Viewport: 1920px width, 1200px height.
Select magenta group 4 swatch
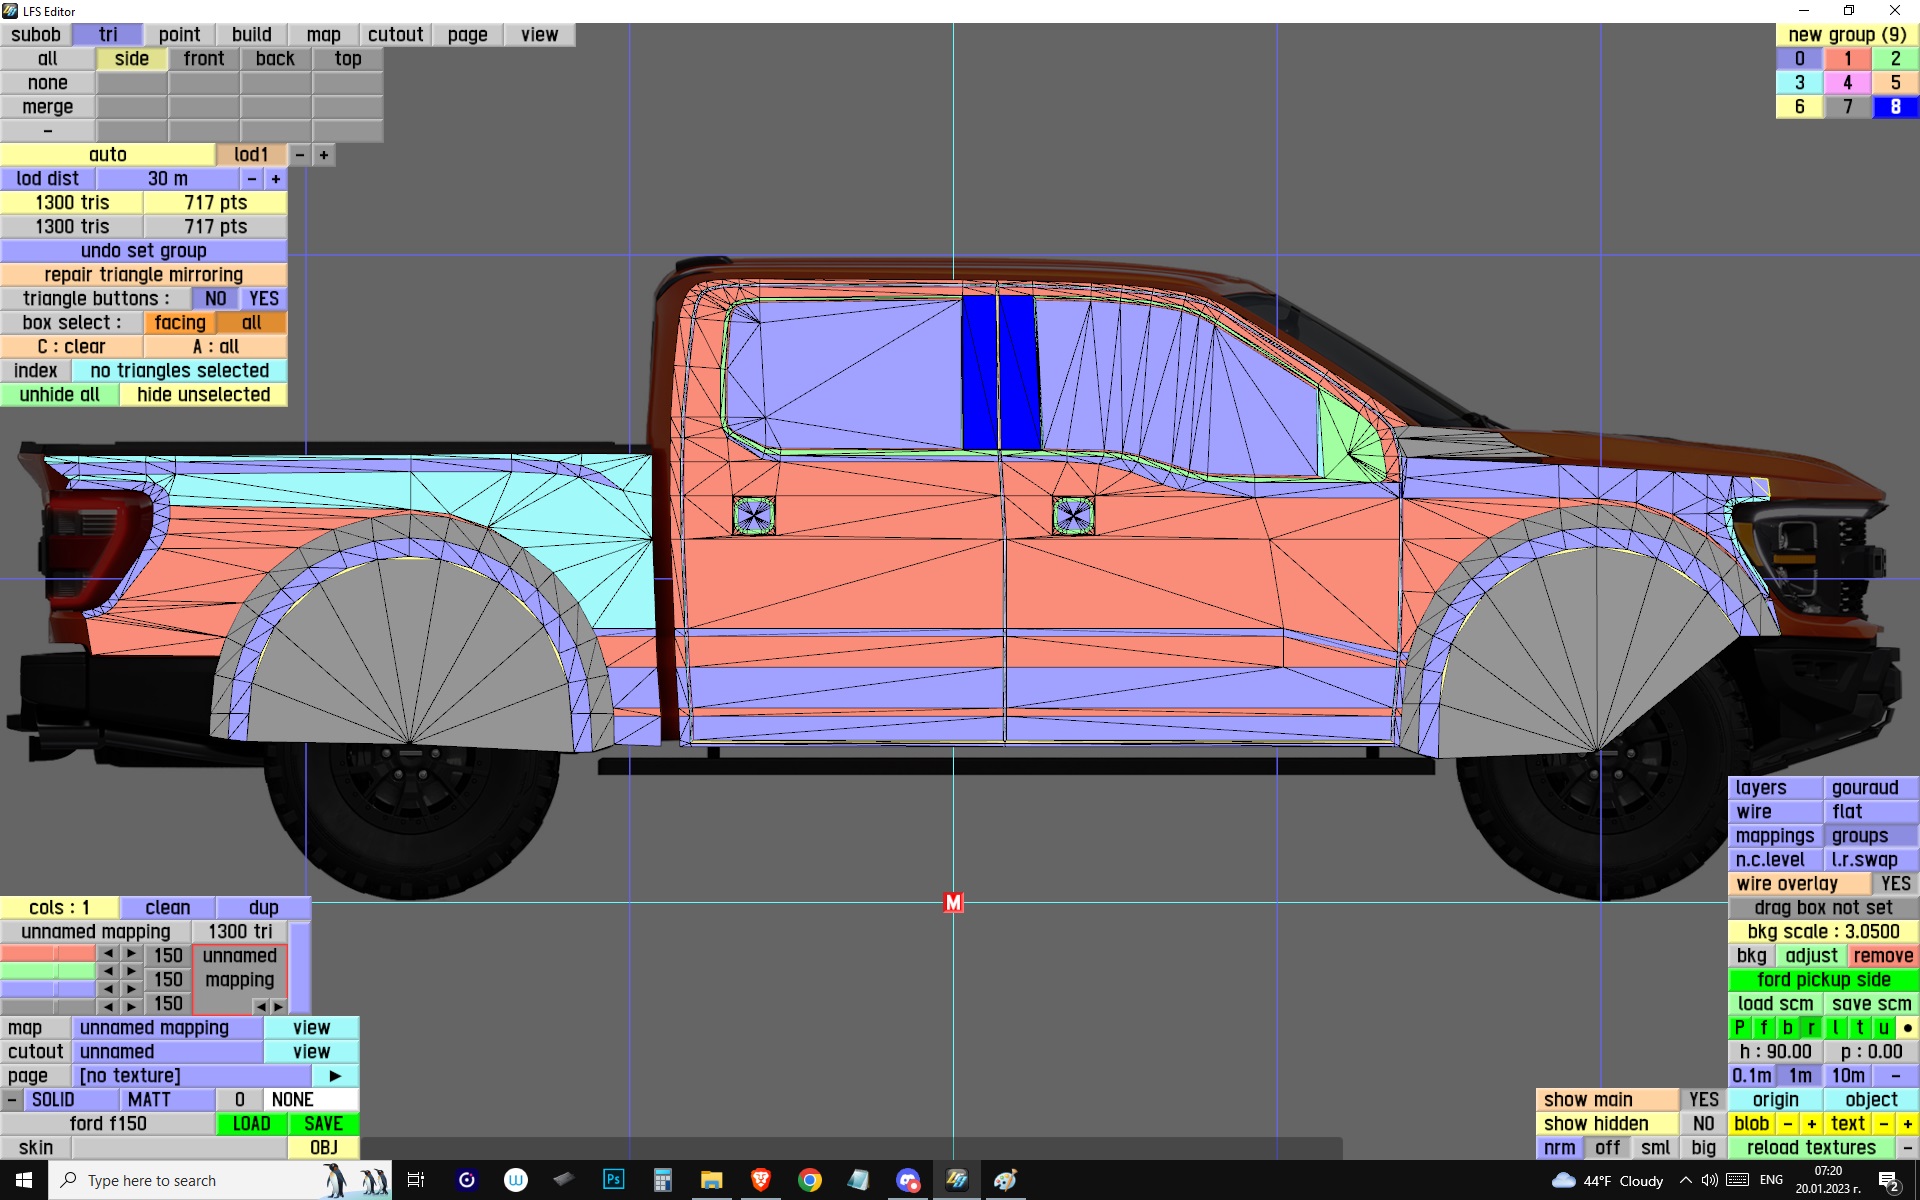click(1847, 83)
